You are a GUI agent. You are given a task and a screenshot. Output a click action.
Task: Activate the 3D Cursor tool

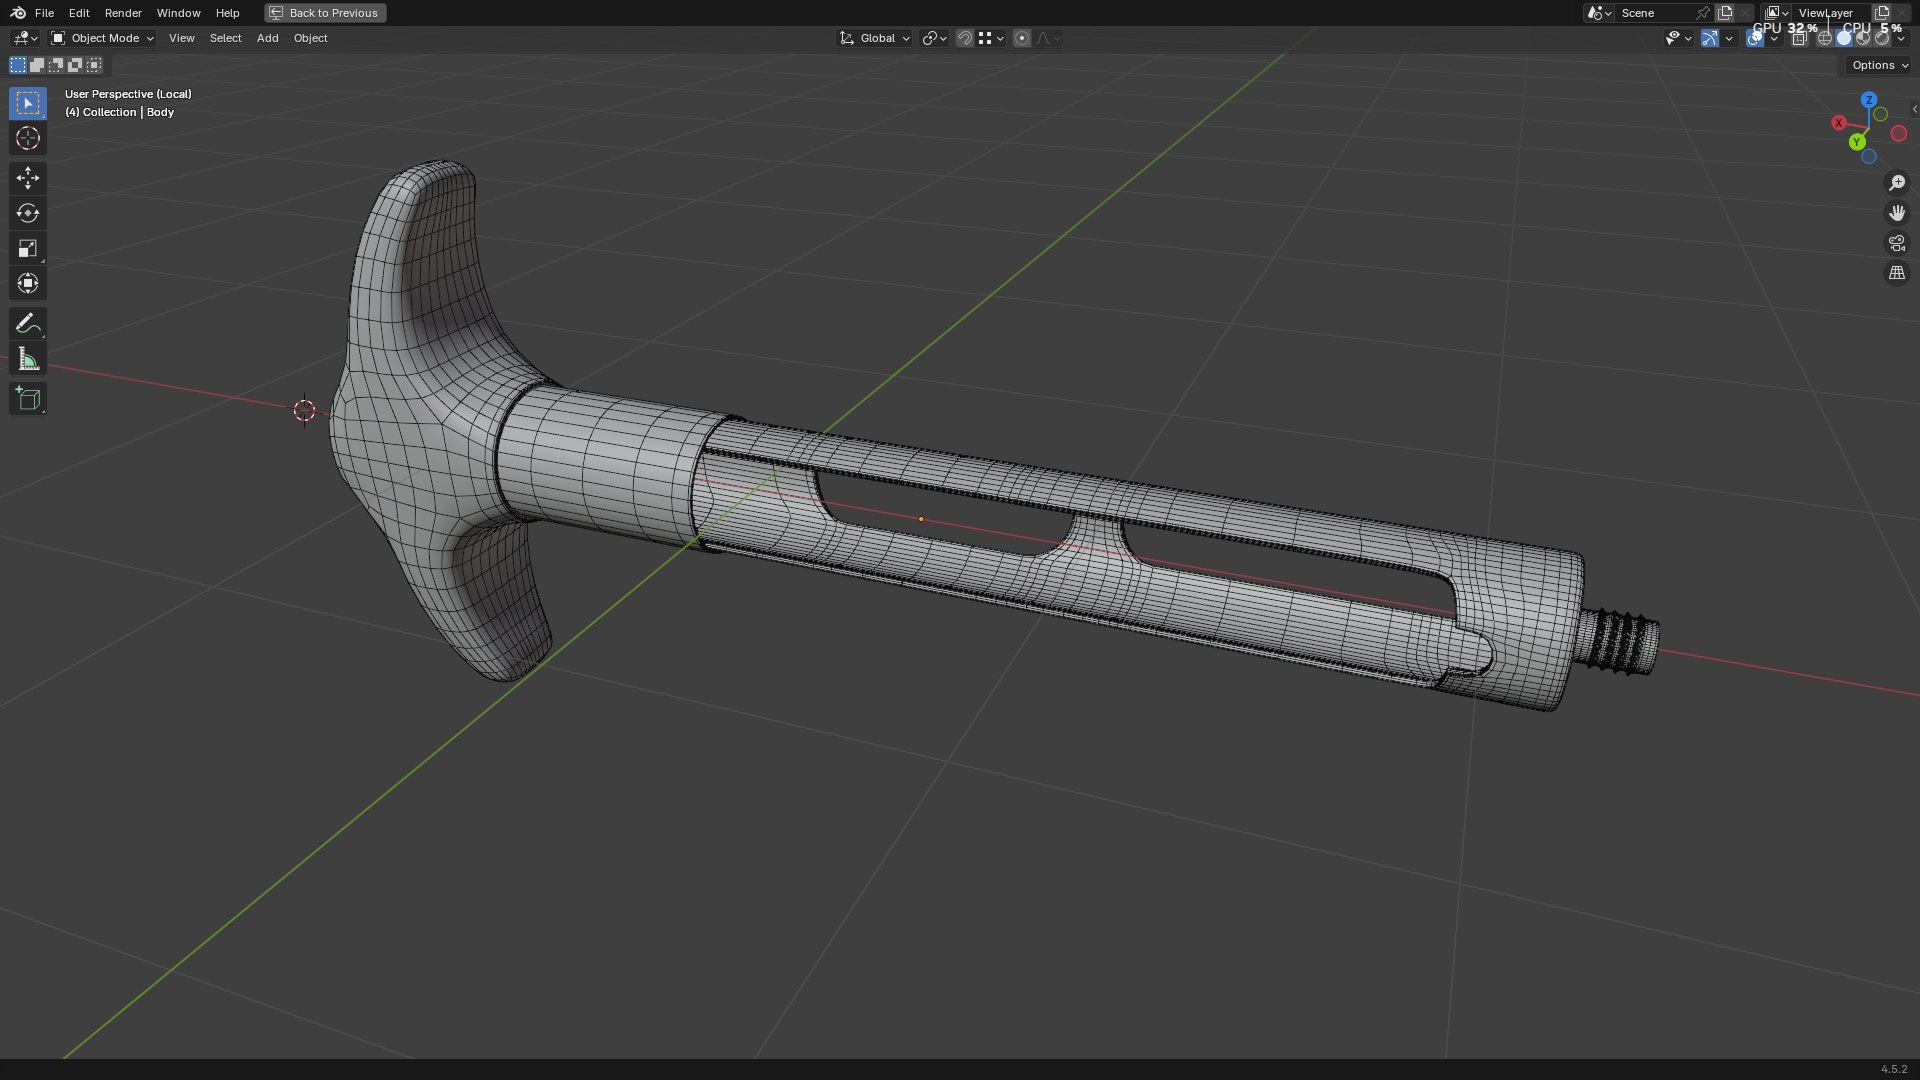[x=28, y=138]
